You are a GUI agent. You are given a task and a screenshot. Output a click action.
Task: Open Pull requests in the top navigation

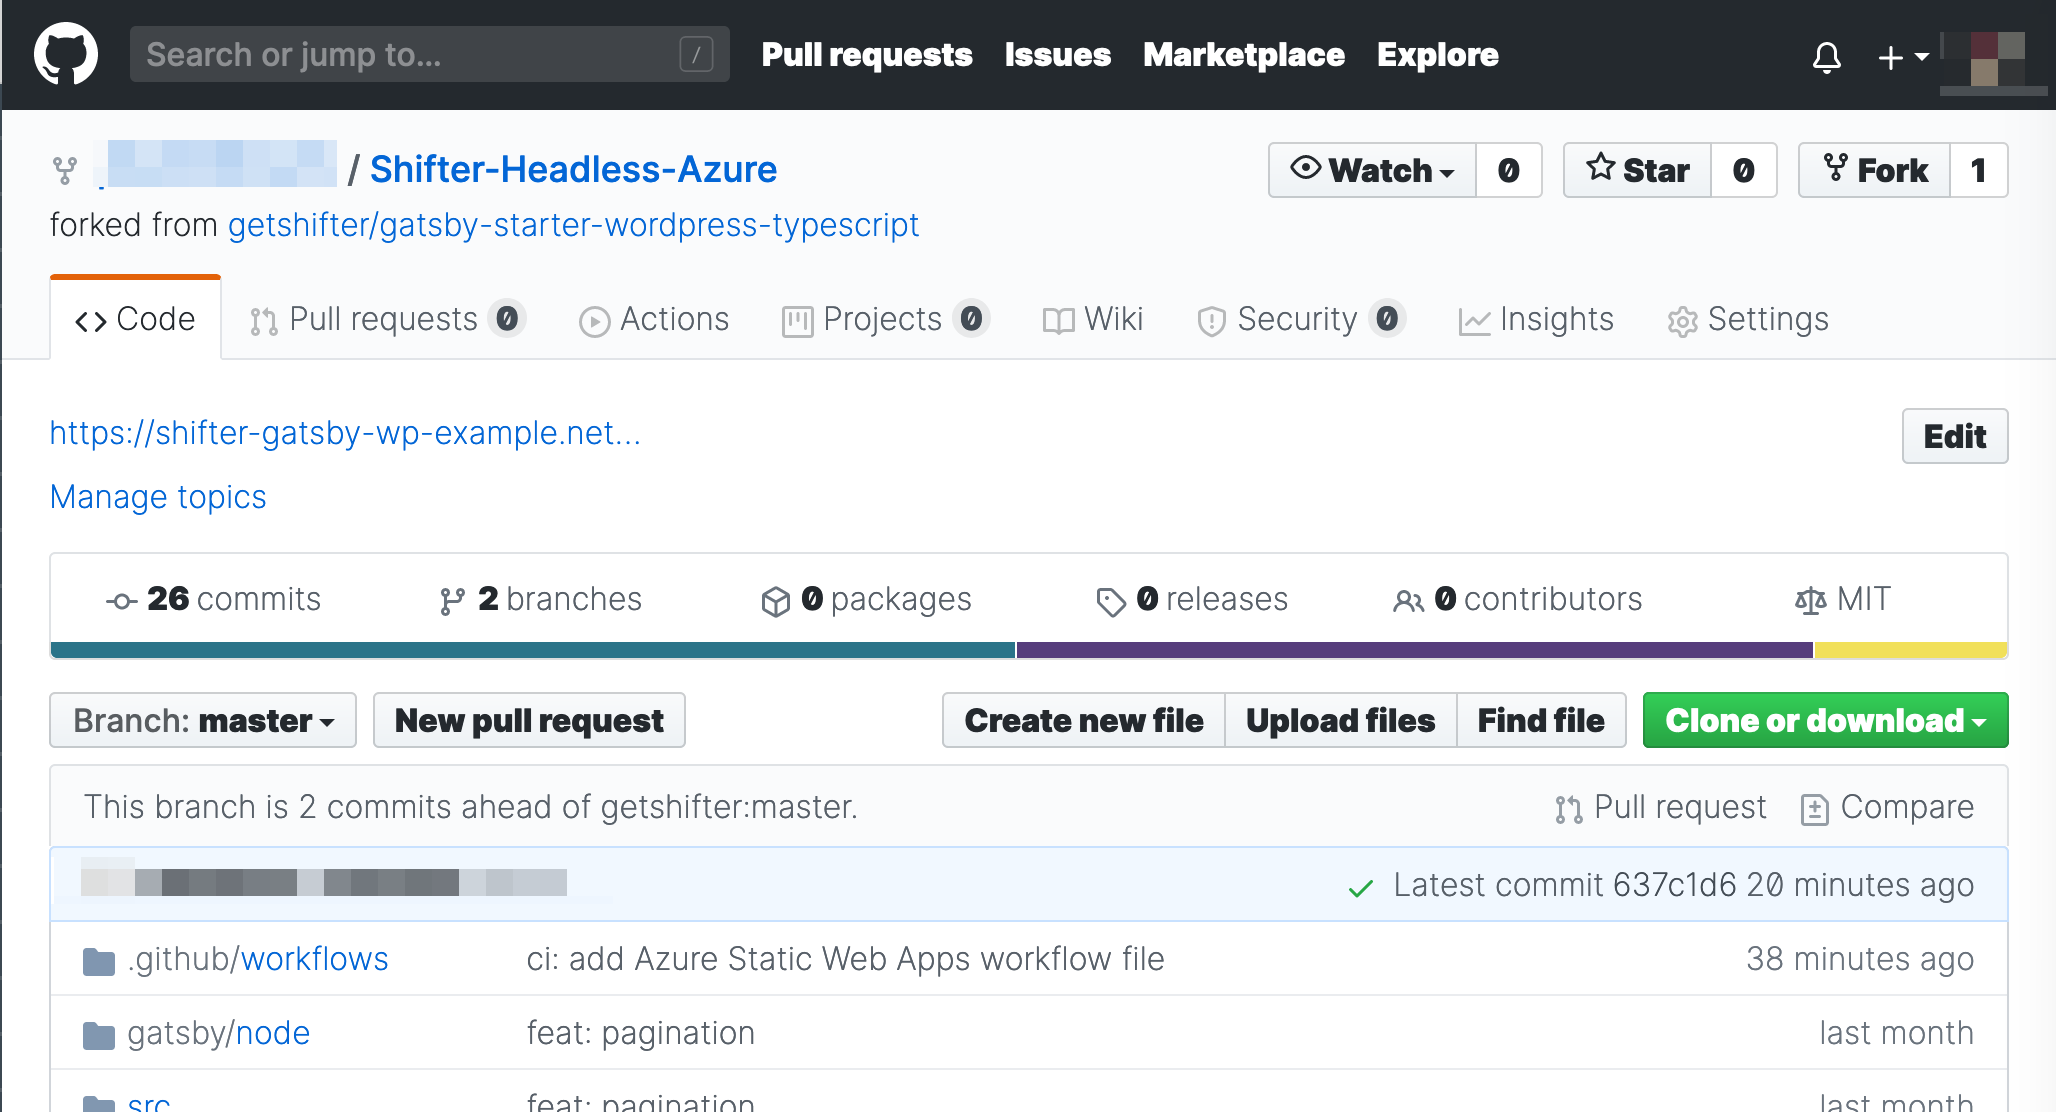coord(867,55)
